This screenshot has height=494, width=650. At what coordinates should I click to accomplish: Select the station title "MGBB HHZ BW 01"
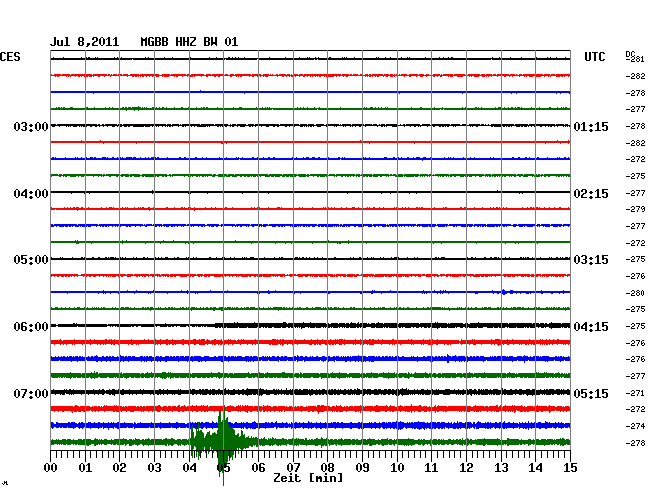pyautogui.click(x=189, y=42)
